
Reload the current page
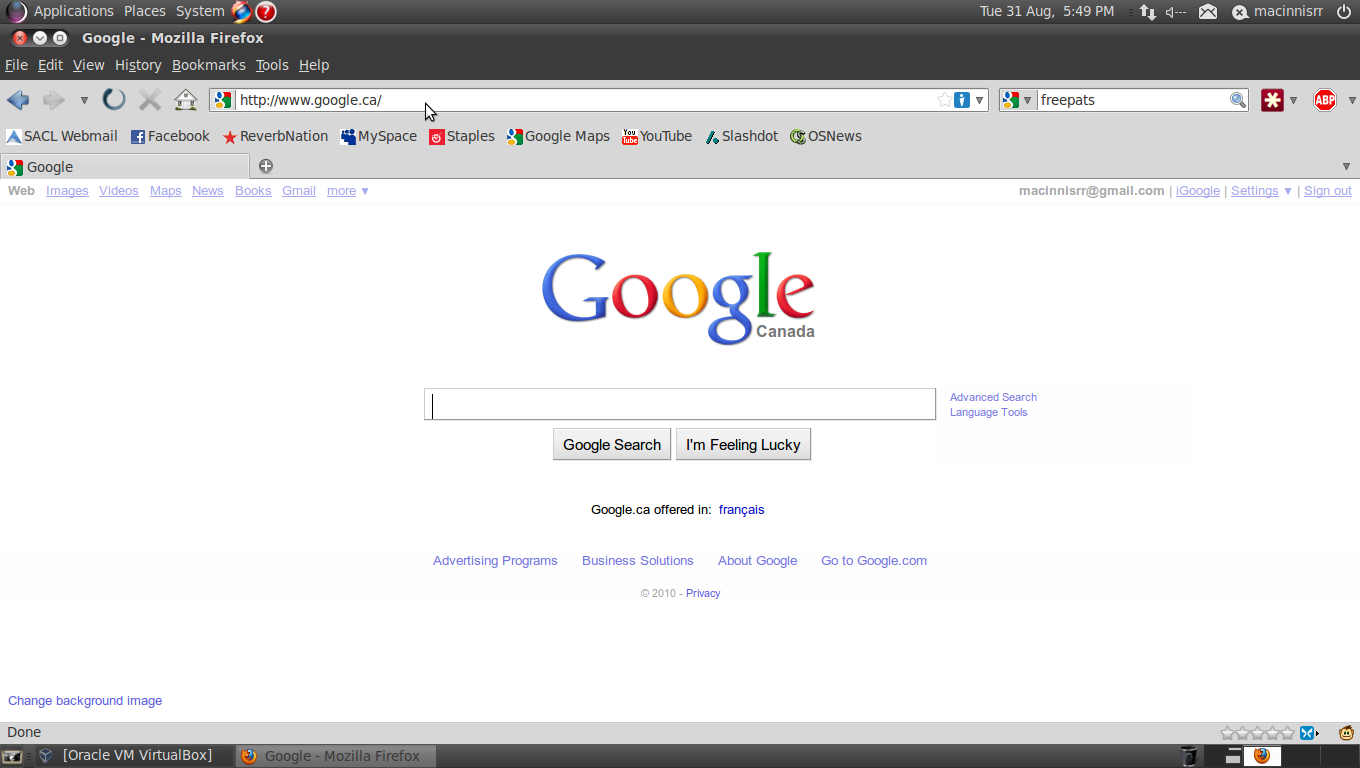tap(115, 99)
